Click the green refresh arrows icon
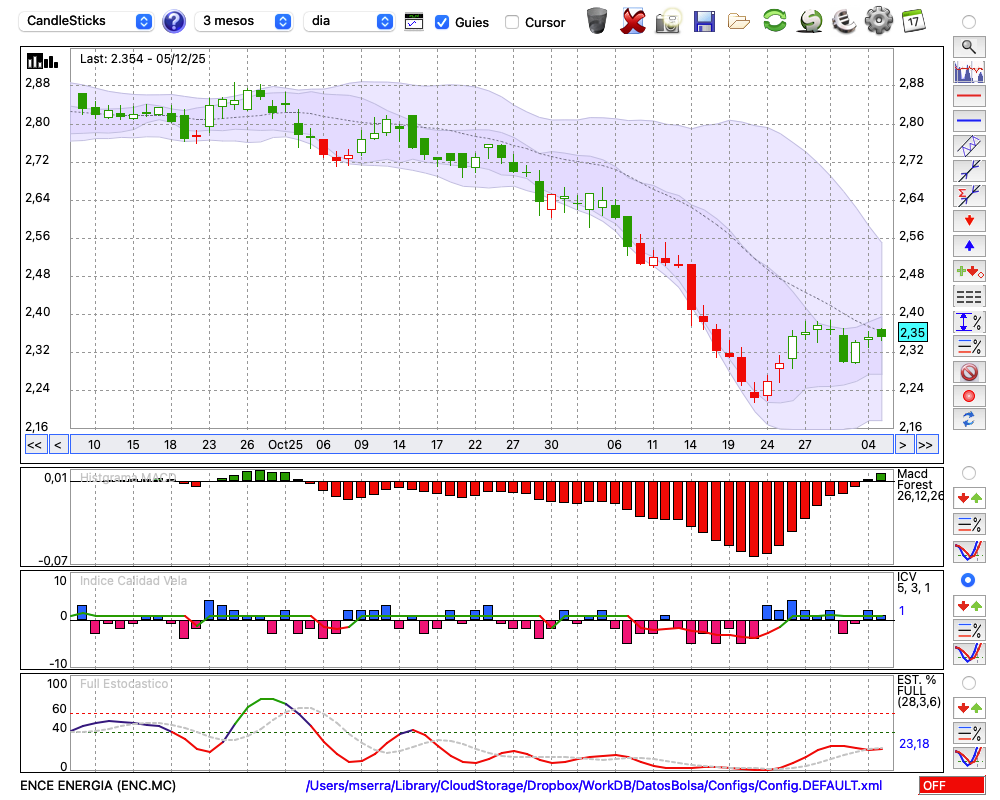This screenshot has width=1000, height=800. [x=774, y=21]
